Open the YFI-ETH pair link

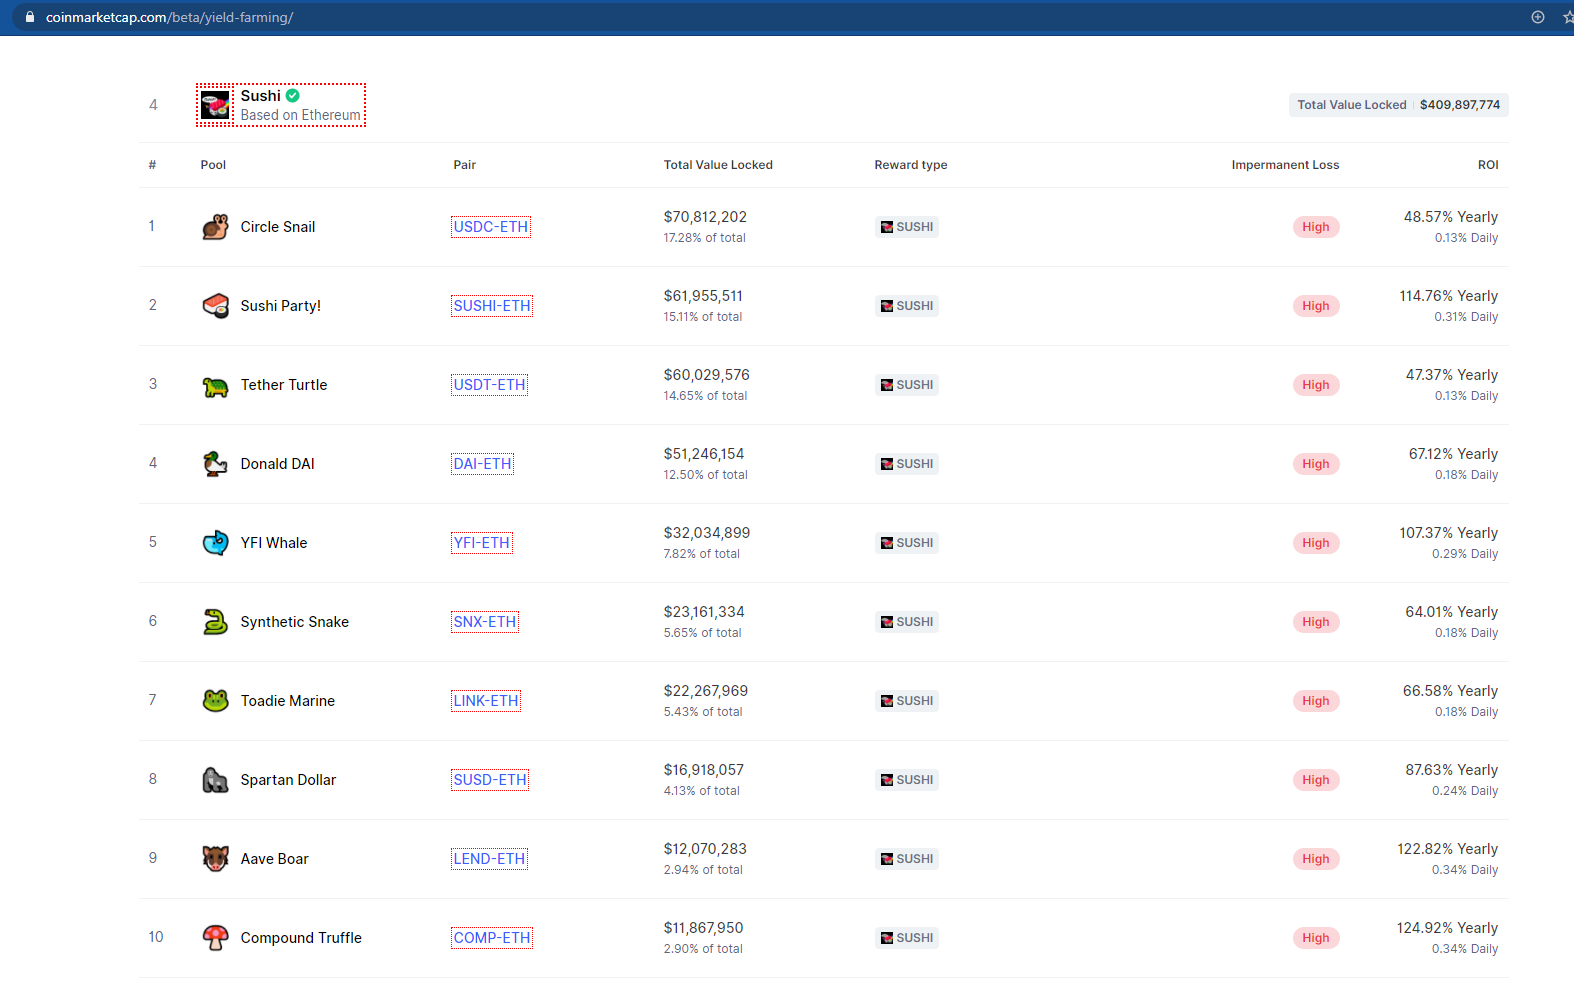click(x=482, y=543)
